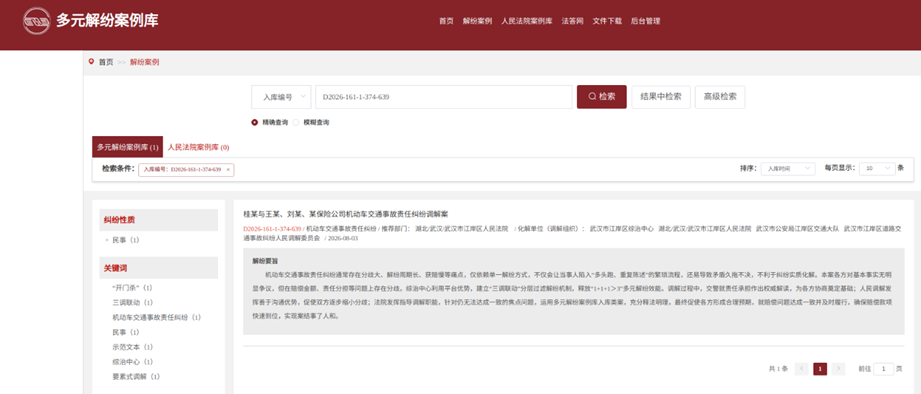921x394 pixels.
Task: Go to previous results page arrow
Action: pos(802,369)
